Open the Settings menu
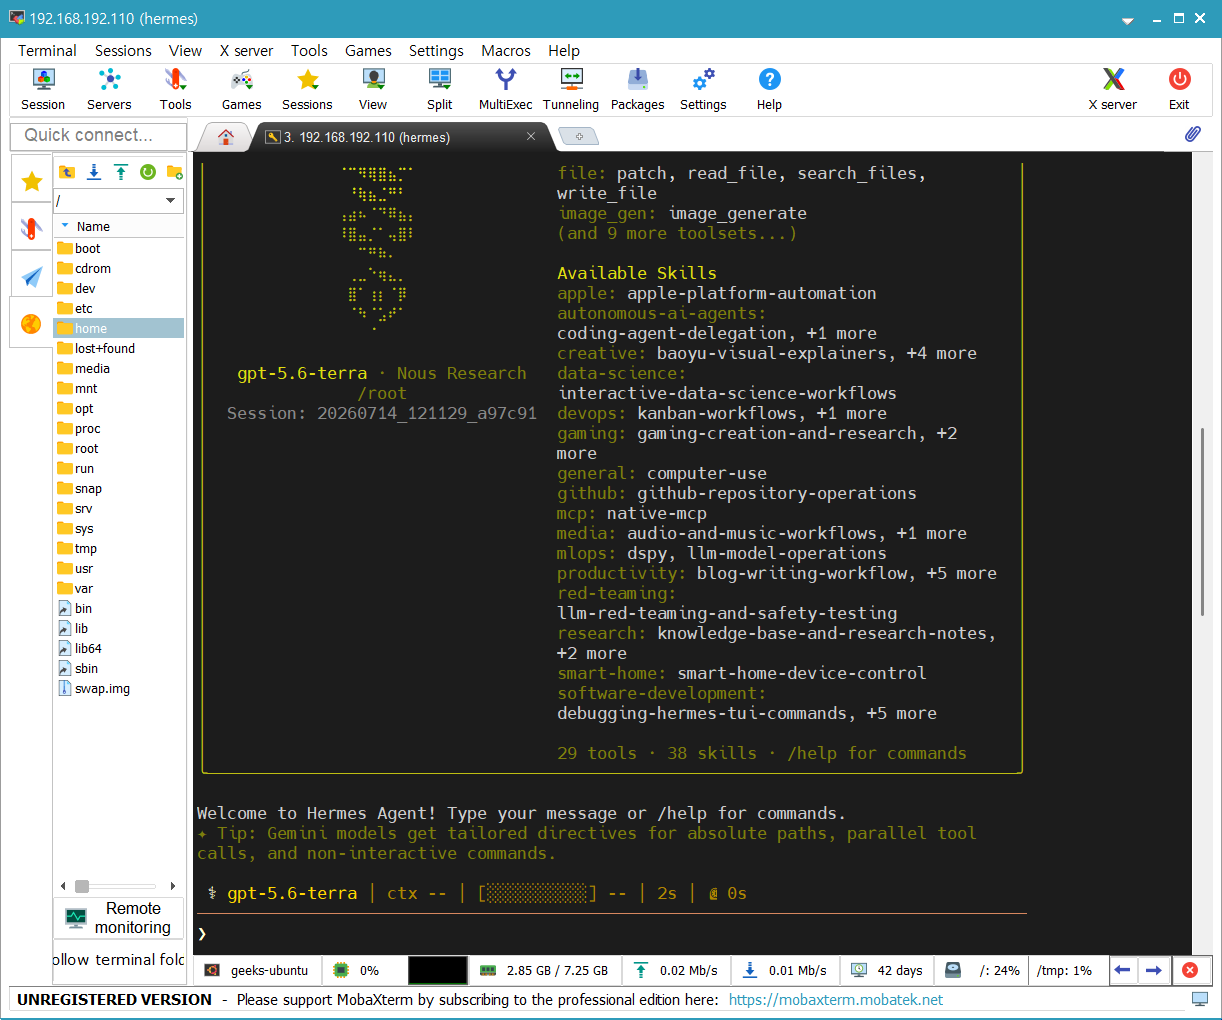1222x1020 pixels. (436, 50)
